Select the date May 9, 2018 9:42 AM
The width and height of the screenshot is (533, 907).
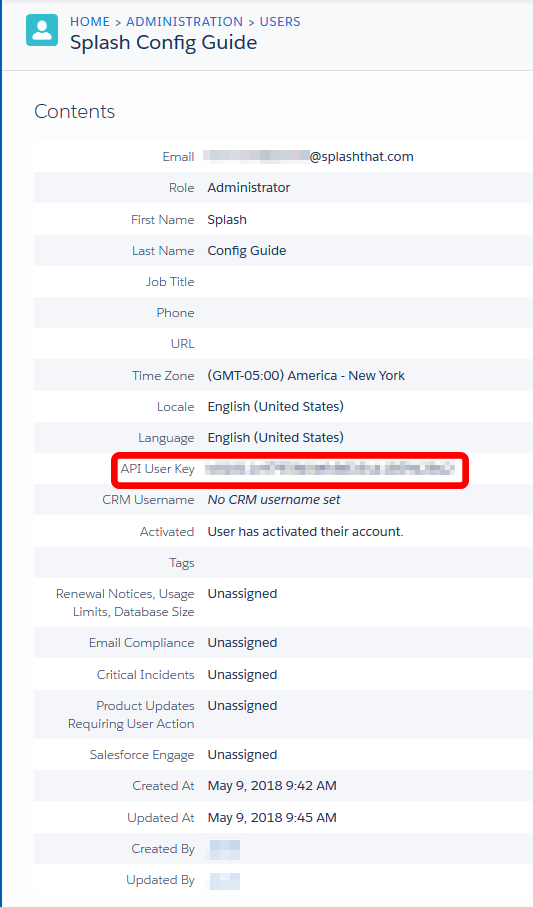tap(272, 786)
